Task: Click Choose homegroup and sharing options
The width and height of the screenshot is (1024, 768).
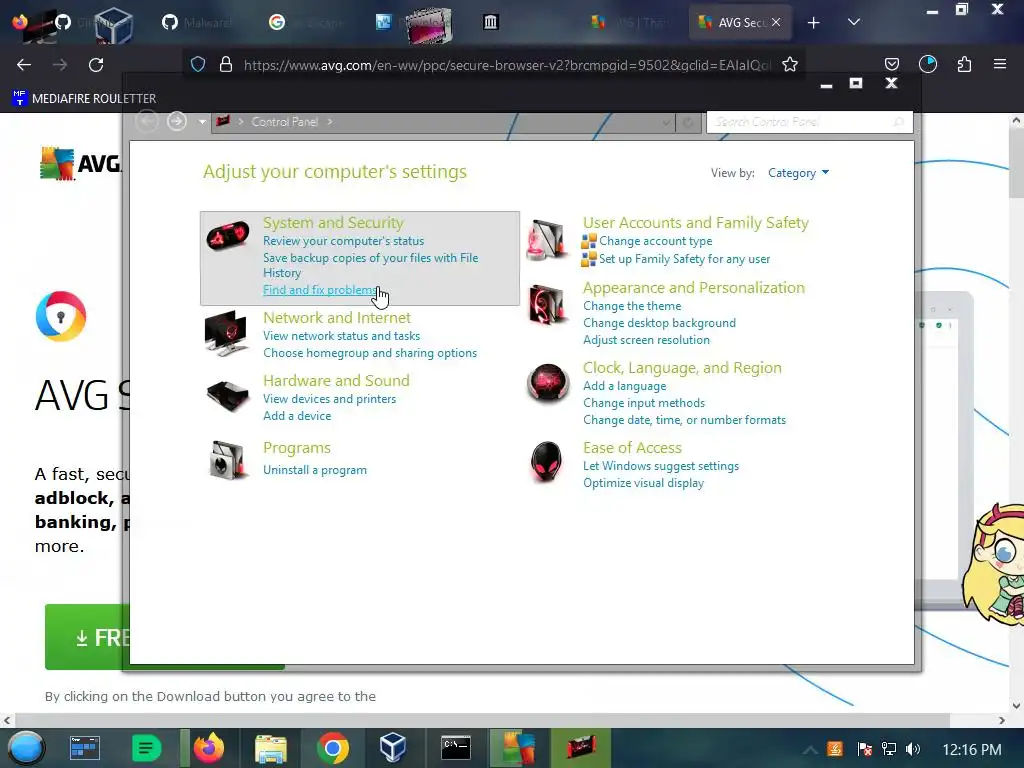Action: click(x=370, y=353)
